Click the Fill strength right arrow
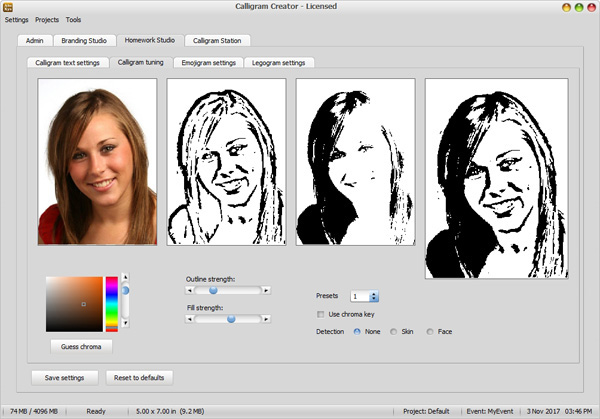Screen dimensions: 600x419 click(x=266, y=319)
